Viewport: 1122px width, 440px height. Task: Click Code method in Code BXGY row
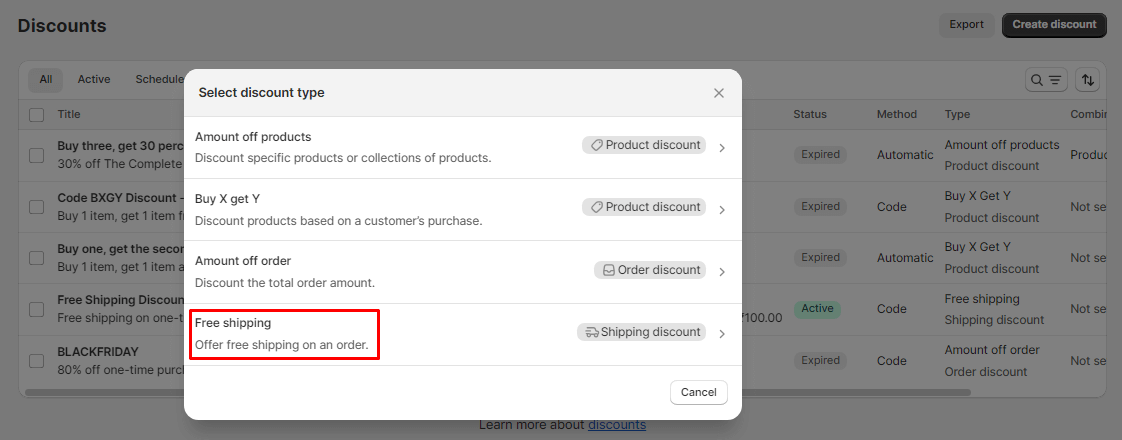(892, 207)
